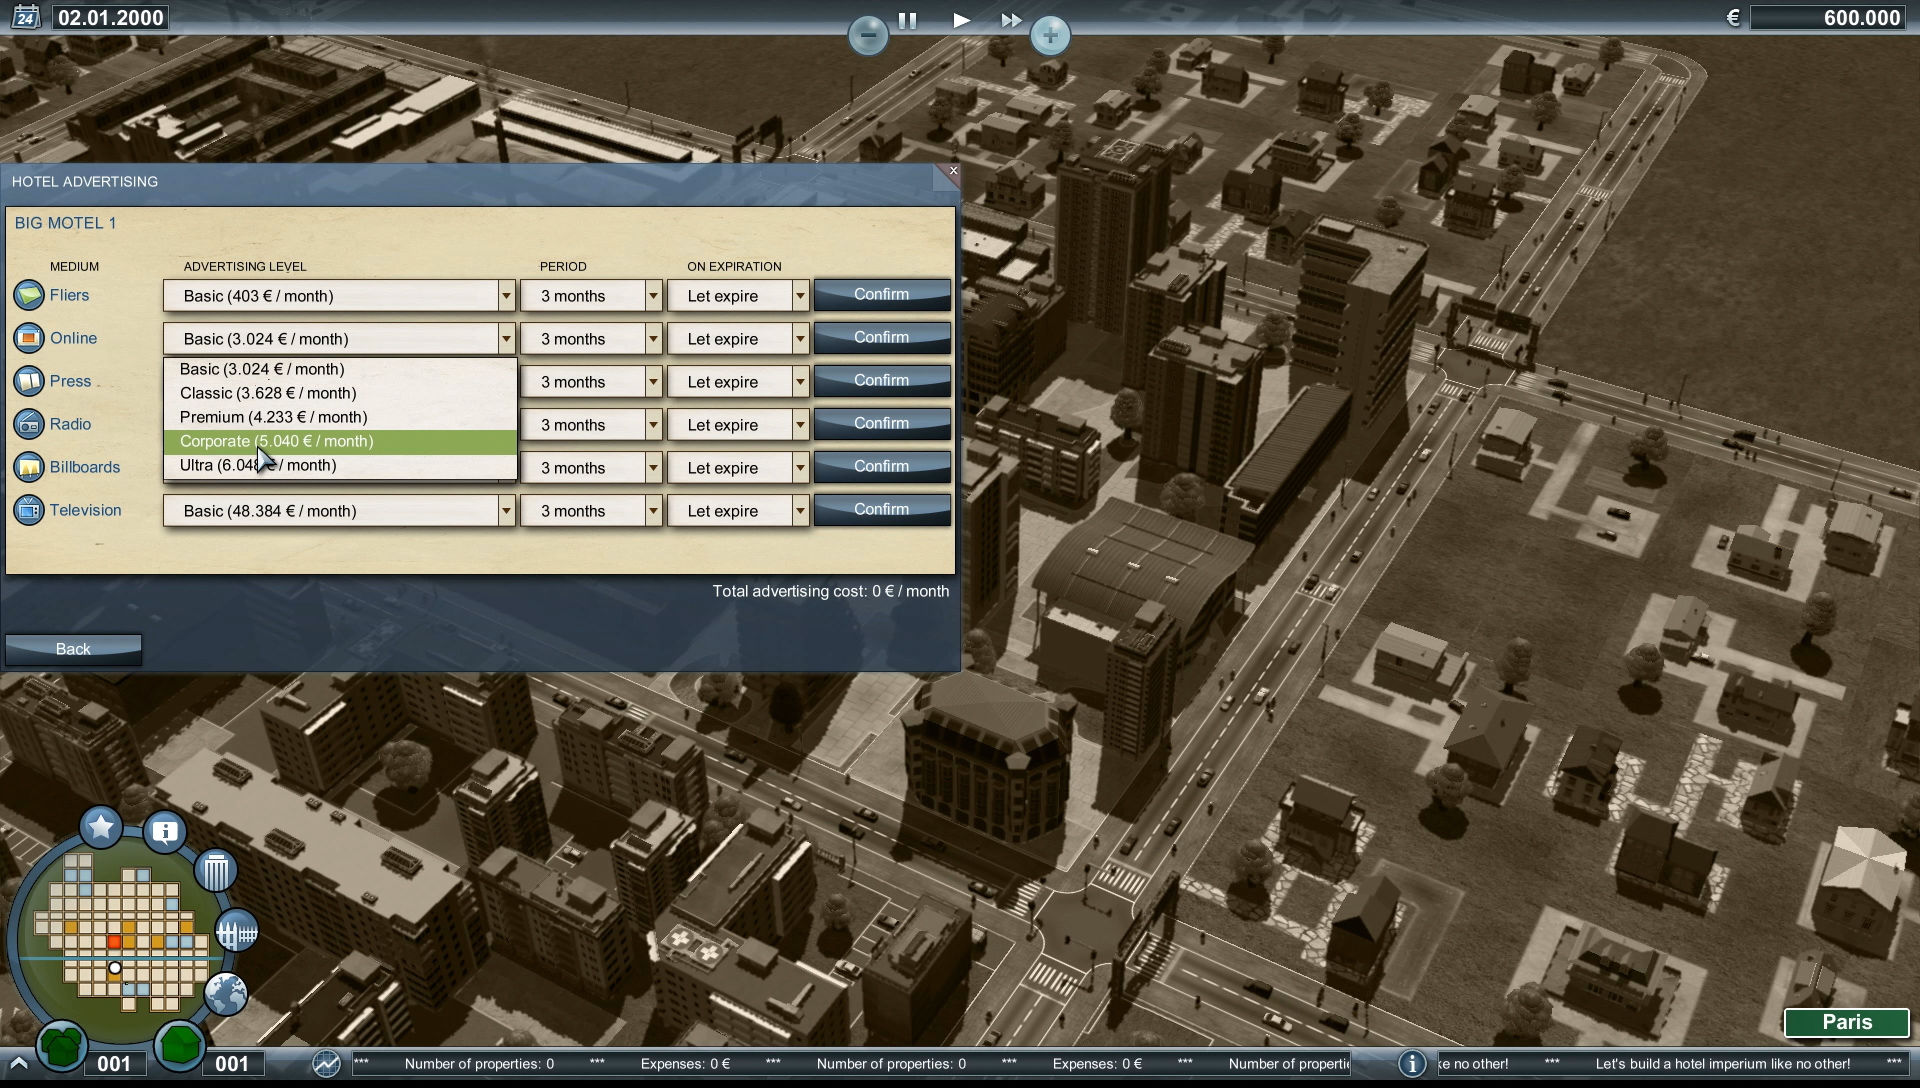Image resolution: width=1920 pixels, height=1088 pixels.
Task: Confirm the Fliers advertising campaign
Action: [x=881, y=294]
